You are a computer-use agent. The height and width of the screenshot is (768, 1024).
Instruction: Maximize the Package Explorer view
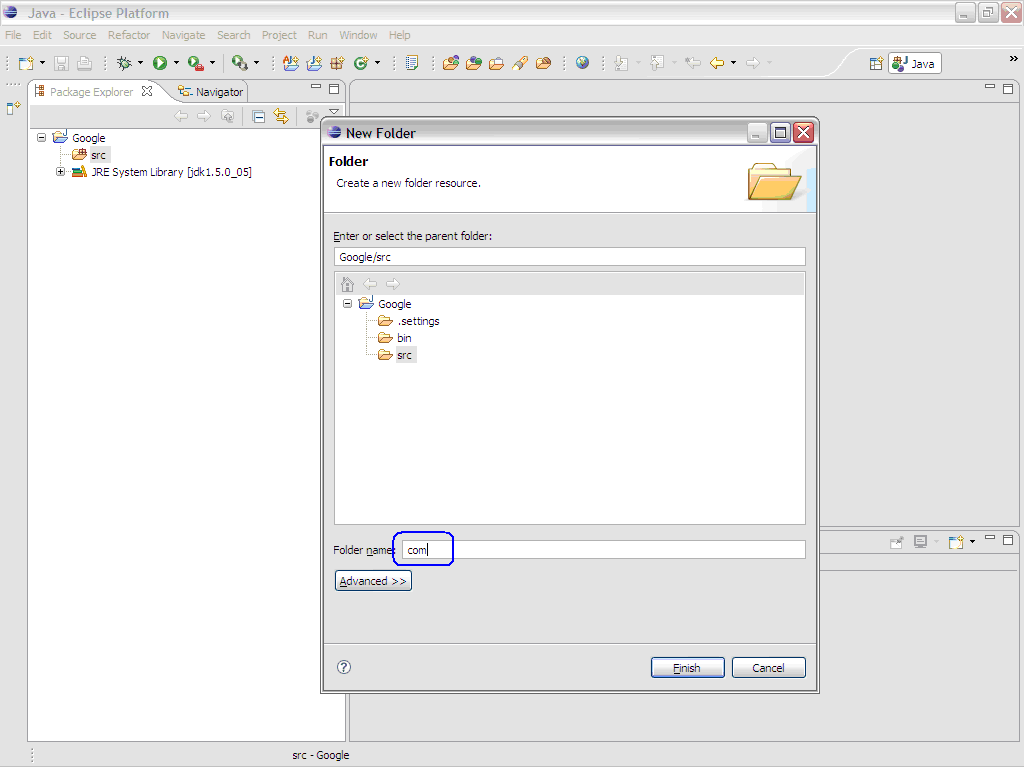(334, 88)
